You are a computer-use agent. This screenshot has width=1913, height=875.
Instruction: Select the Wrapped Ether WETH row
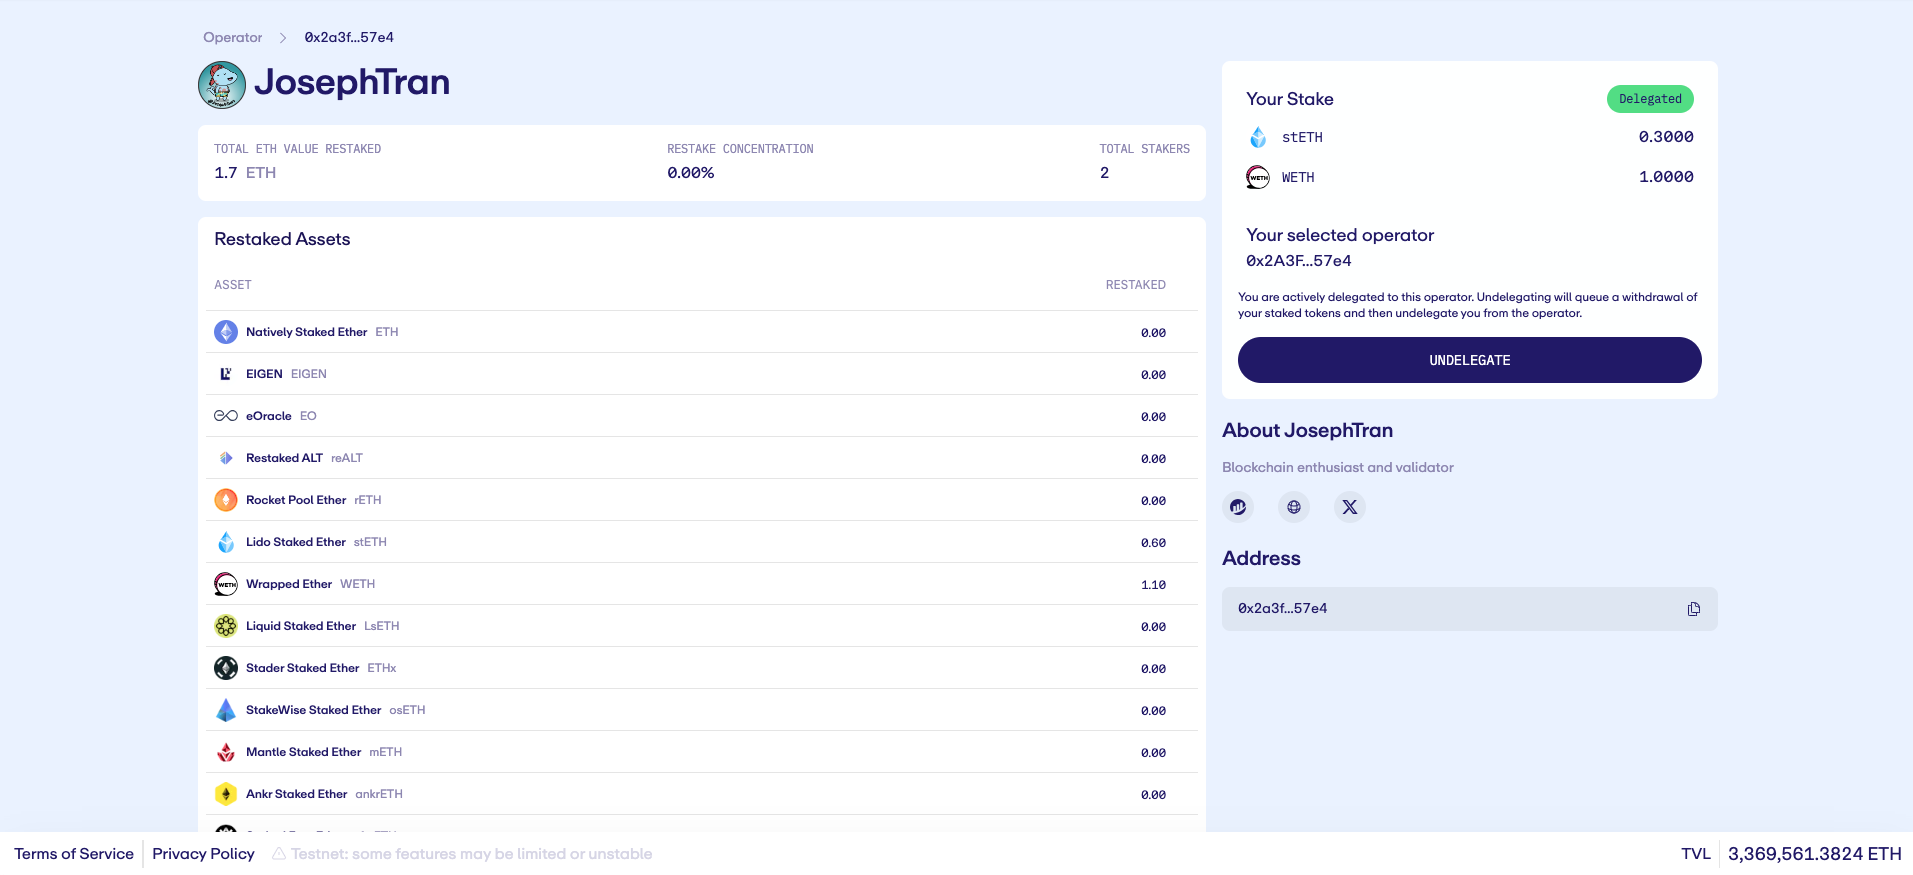click(x=700, y=584)
